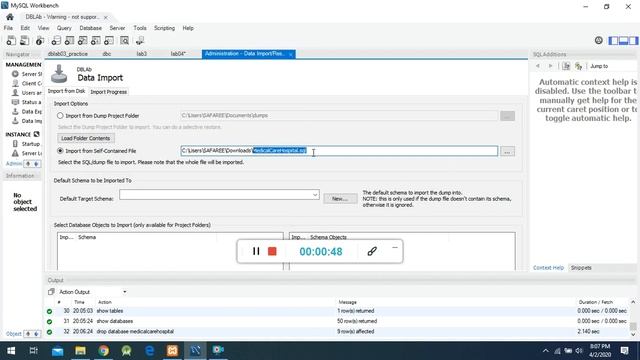The image size is (640, 360).
Task: Open Status and System Variables in navigator
Action: [x=27, y=102]
